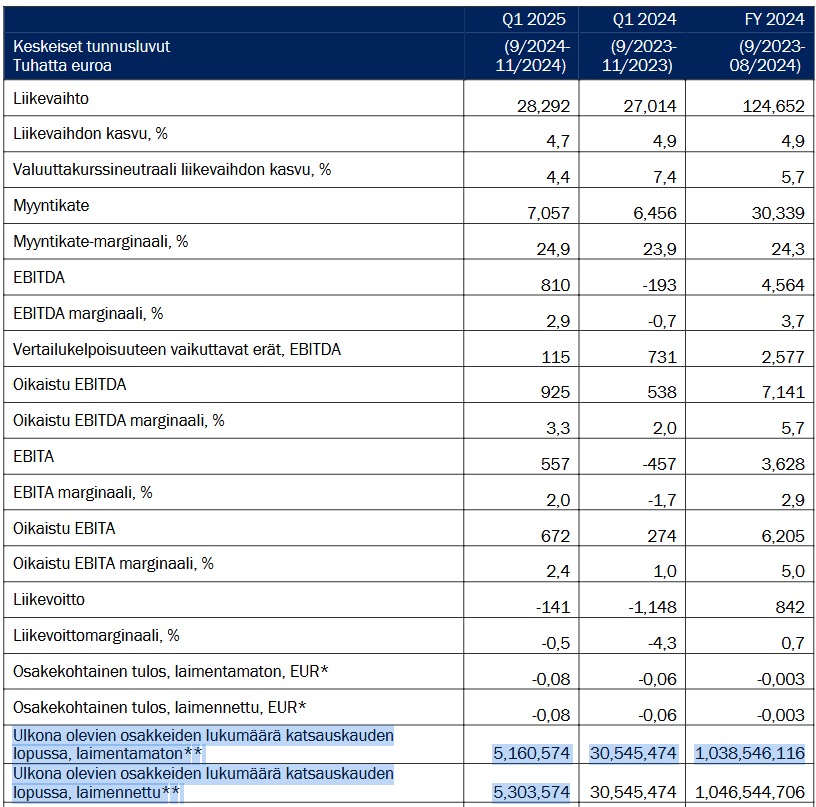The image size is (816, 807).
Task: Click diluted share count 5,303,574
Action: tap(531, 792)
